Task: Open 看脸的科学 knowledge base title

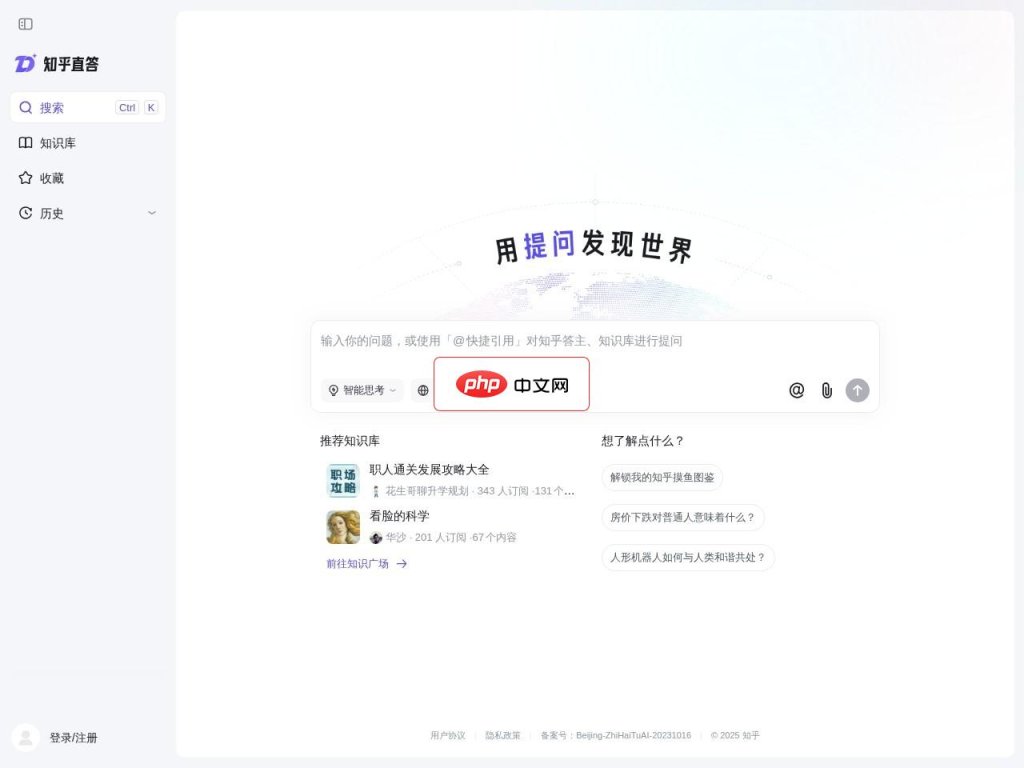Action: pyautogui.click(x=399, y=516)
